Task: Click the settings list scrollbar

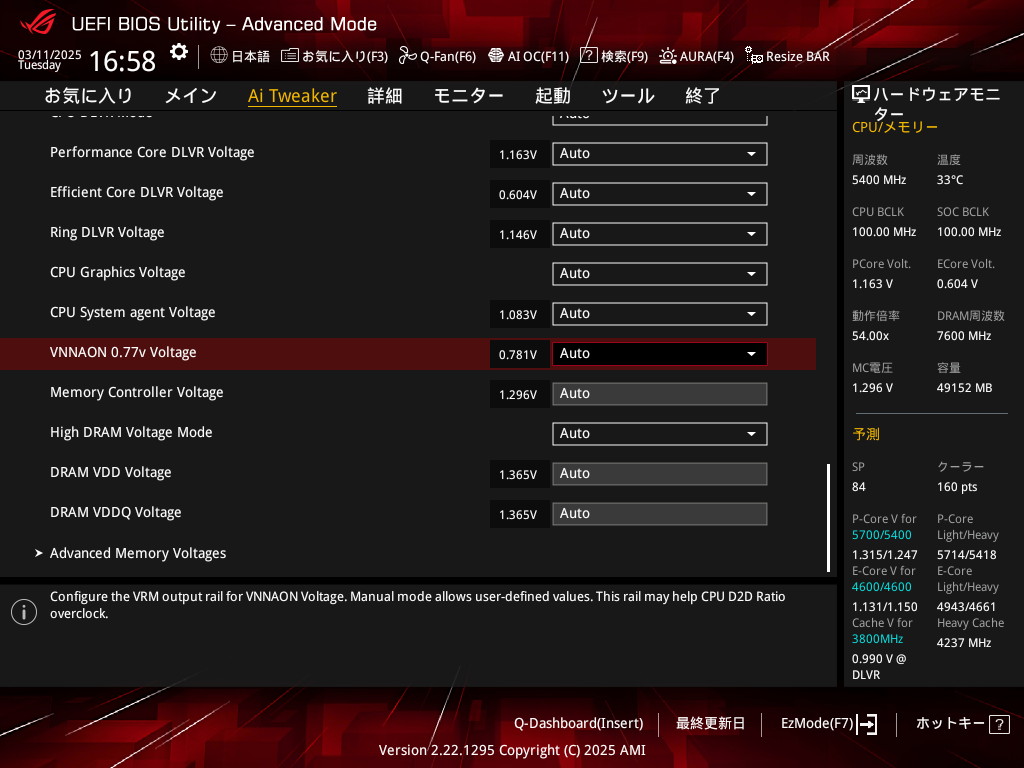Action: [x=828, y=518]
